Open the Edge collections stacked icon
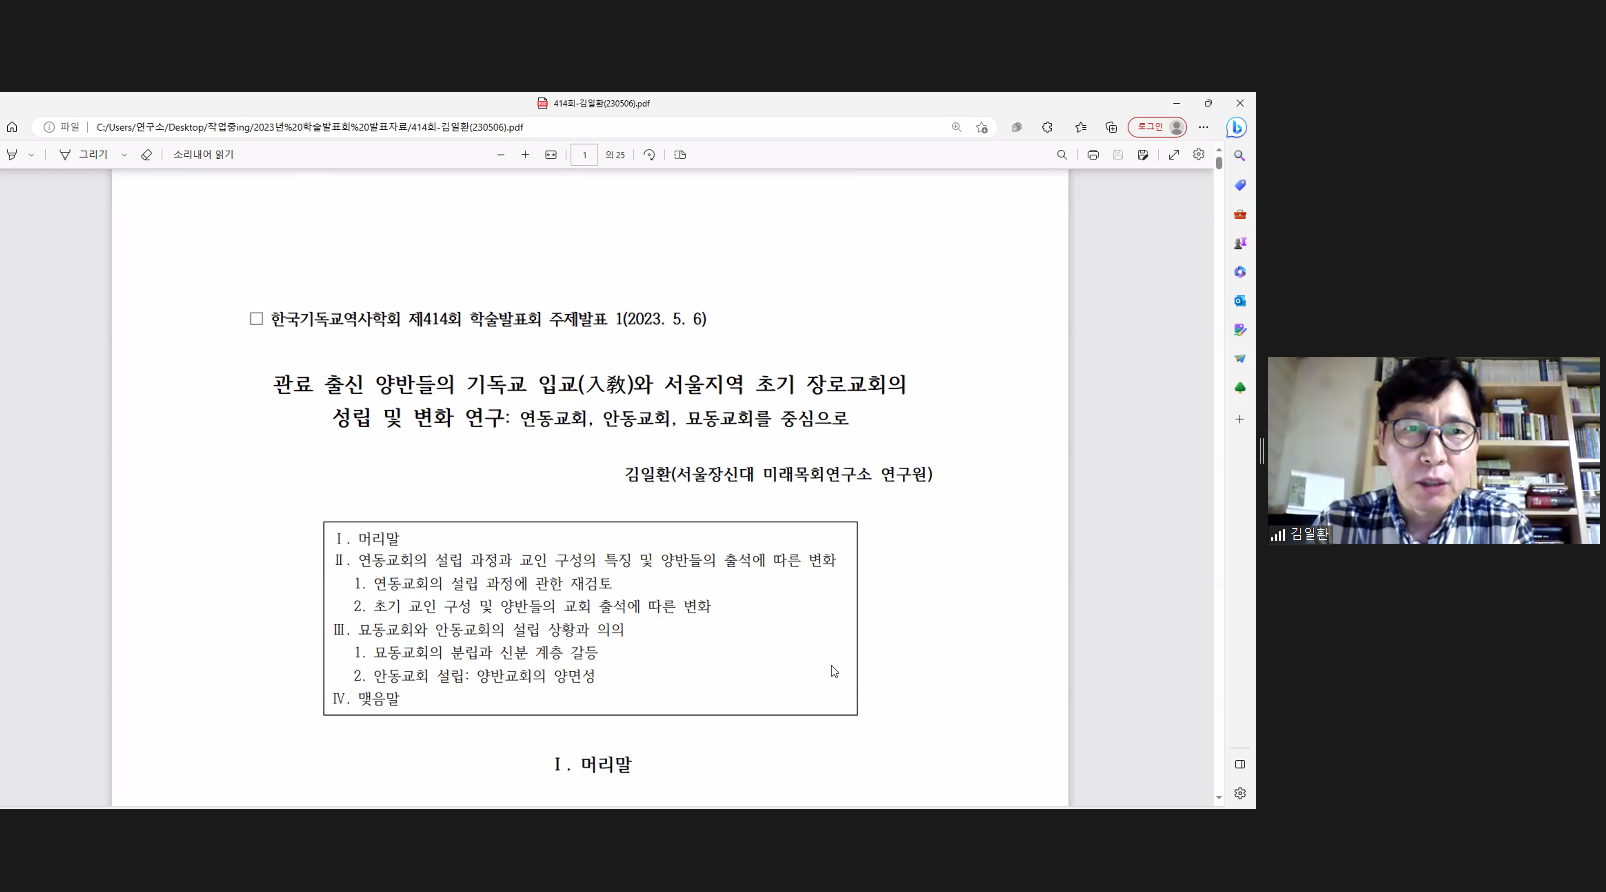This screenshot has width=1606, height=892. pos(1016,127)
